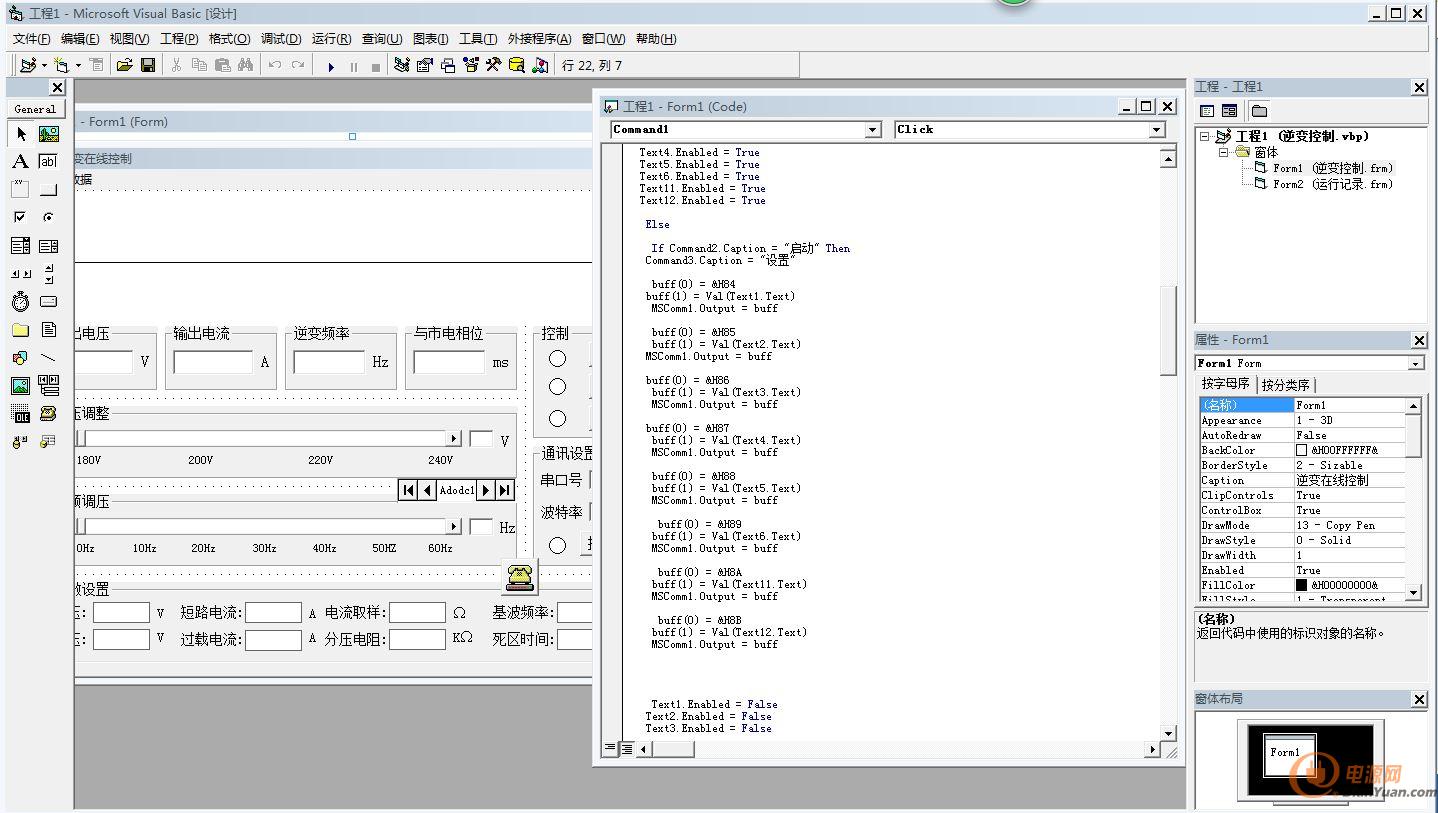Viewport: 1438px width, 813px height.
Task: Click the BackColor color swatch
Action: pos(1301,450)
